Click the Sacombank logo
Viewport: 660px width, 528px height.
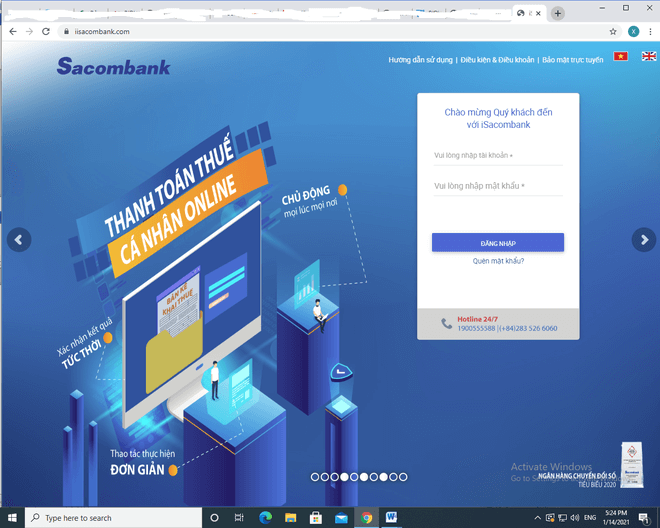[114, 66]
